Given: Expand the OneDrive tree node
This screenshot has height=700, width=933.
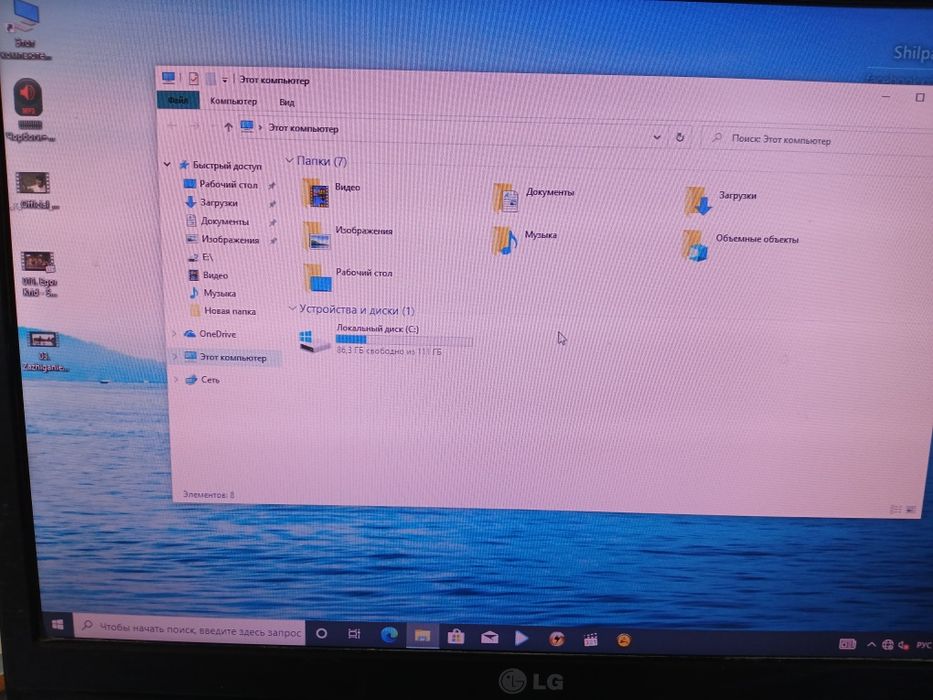Looking at the screenshot, I should click(175, 333).
